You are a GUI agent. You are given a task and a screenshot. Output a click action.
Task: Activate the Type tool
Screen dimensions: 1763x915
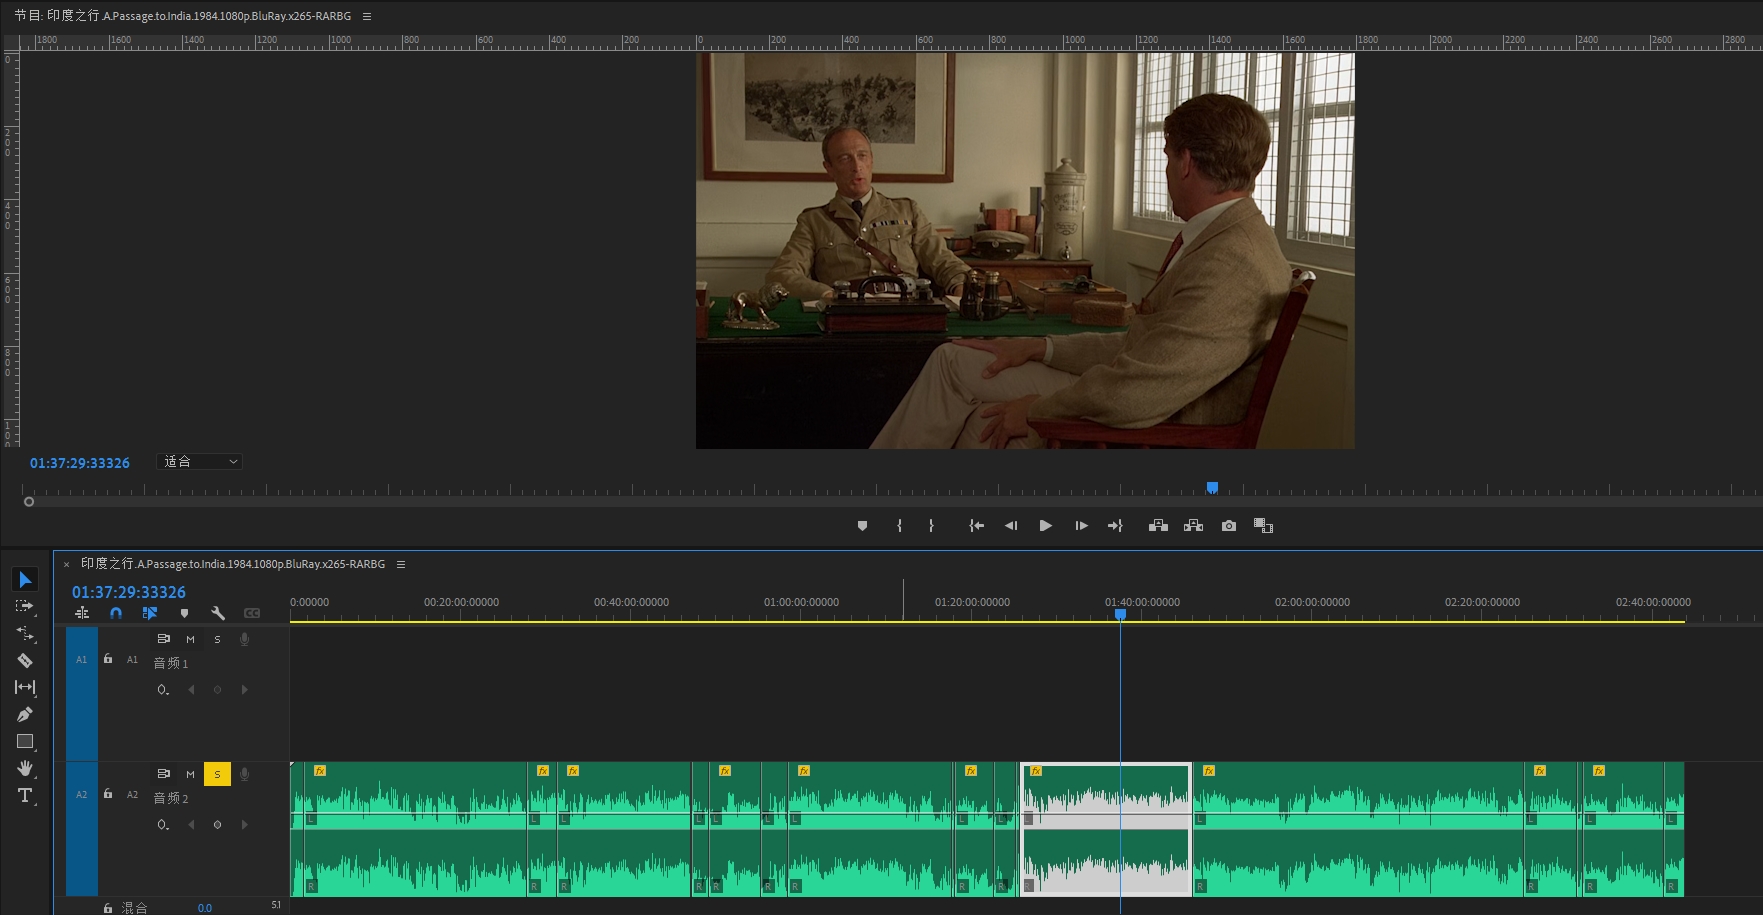tap(25, 796)
